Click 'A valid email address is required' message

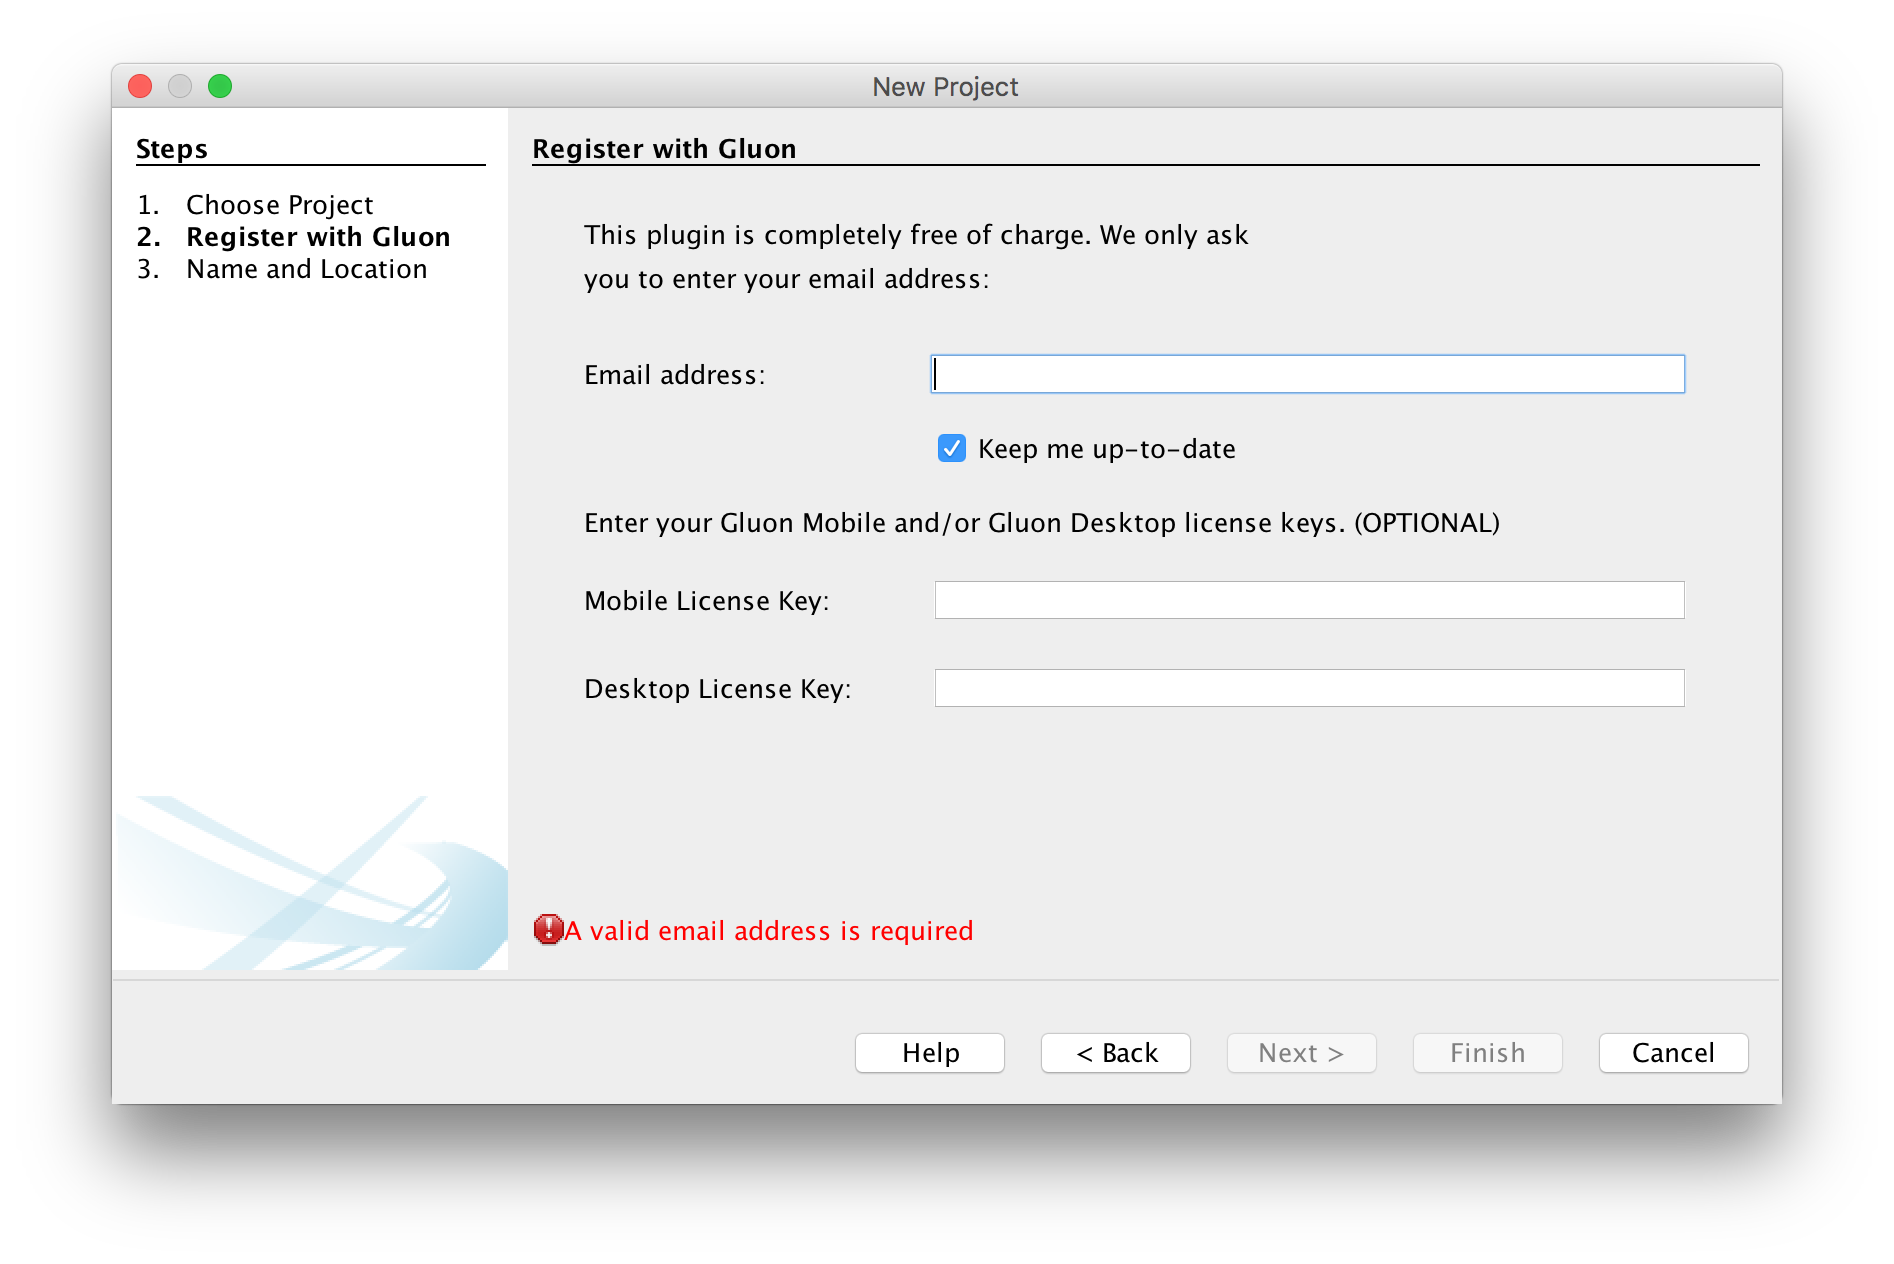pyautogui.click(x=769, y=931)
